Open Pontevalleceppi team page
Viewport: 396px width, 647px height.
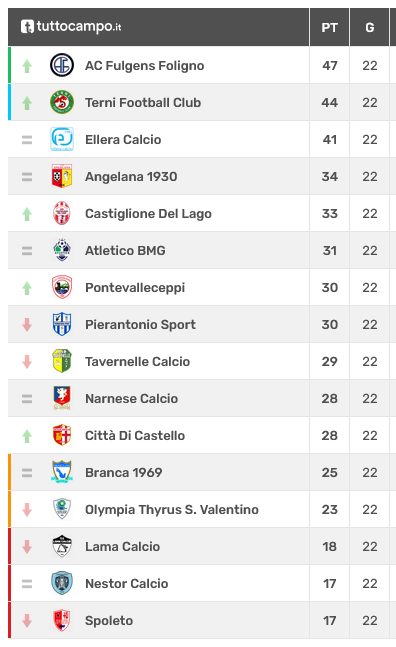(x=135, y=288)
